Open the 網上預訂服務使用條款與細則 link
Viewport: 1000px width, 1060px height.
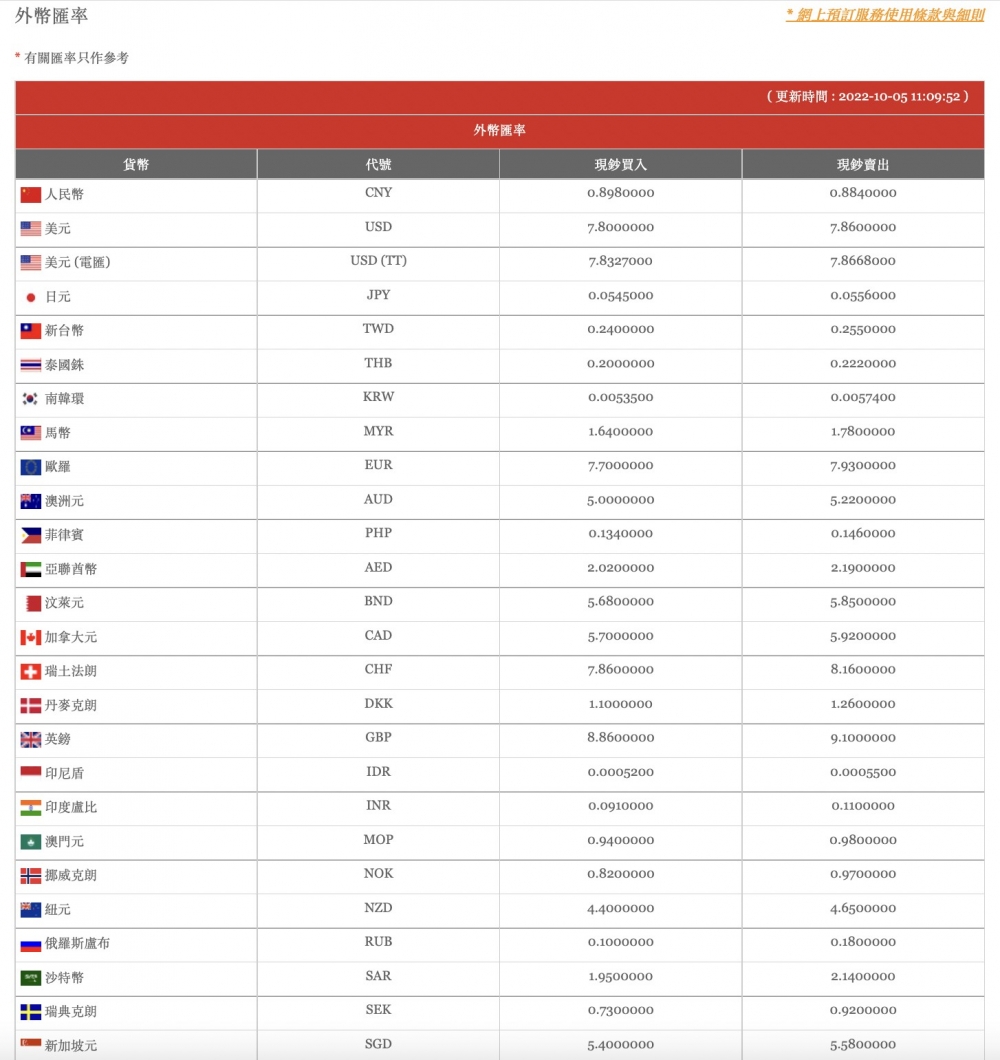pyautogui.click(x=888, y=16)
